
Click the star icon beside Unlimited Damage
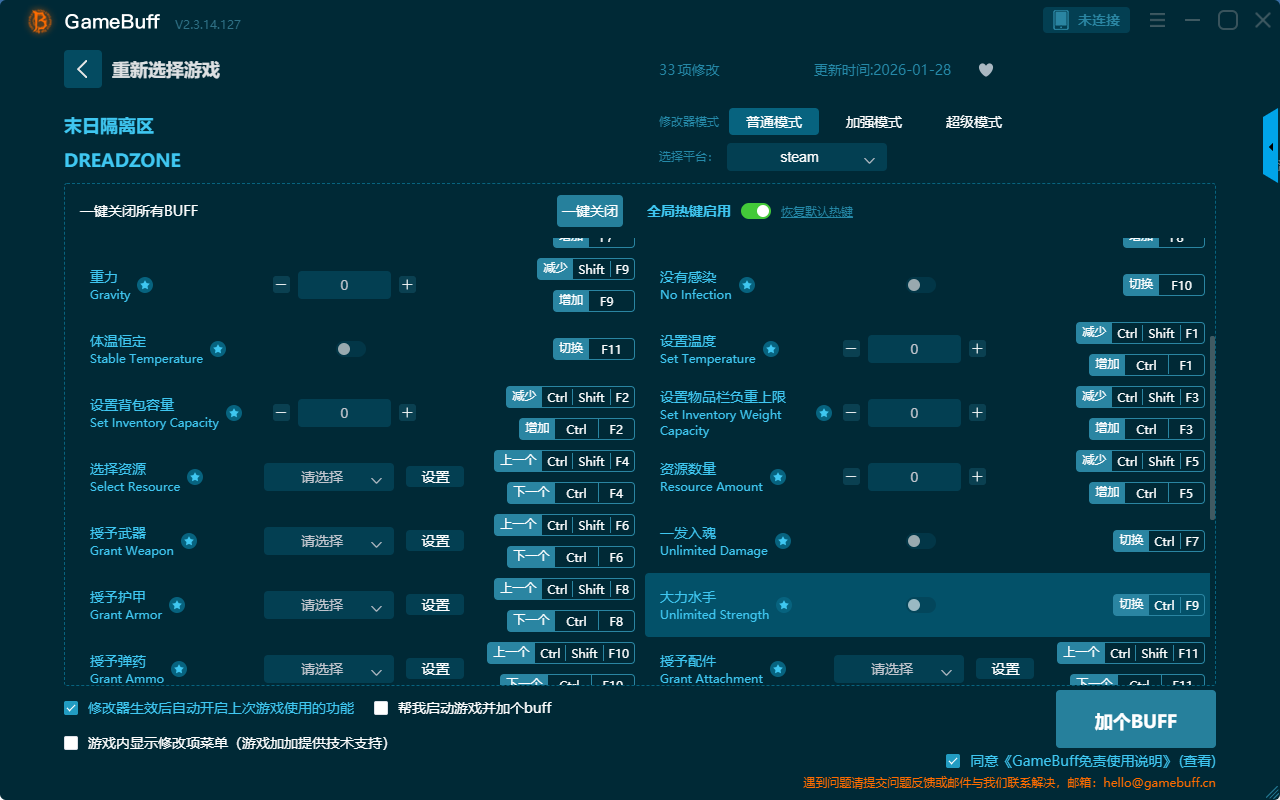click(x=783, y=541)
